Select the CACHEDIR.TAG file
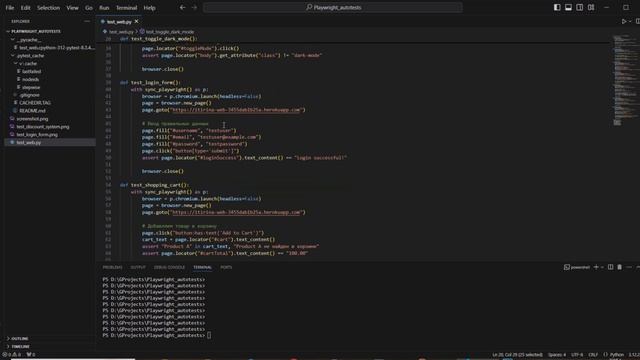Viewport: 640px width, 360px height. click(35, 103)
